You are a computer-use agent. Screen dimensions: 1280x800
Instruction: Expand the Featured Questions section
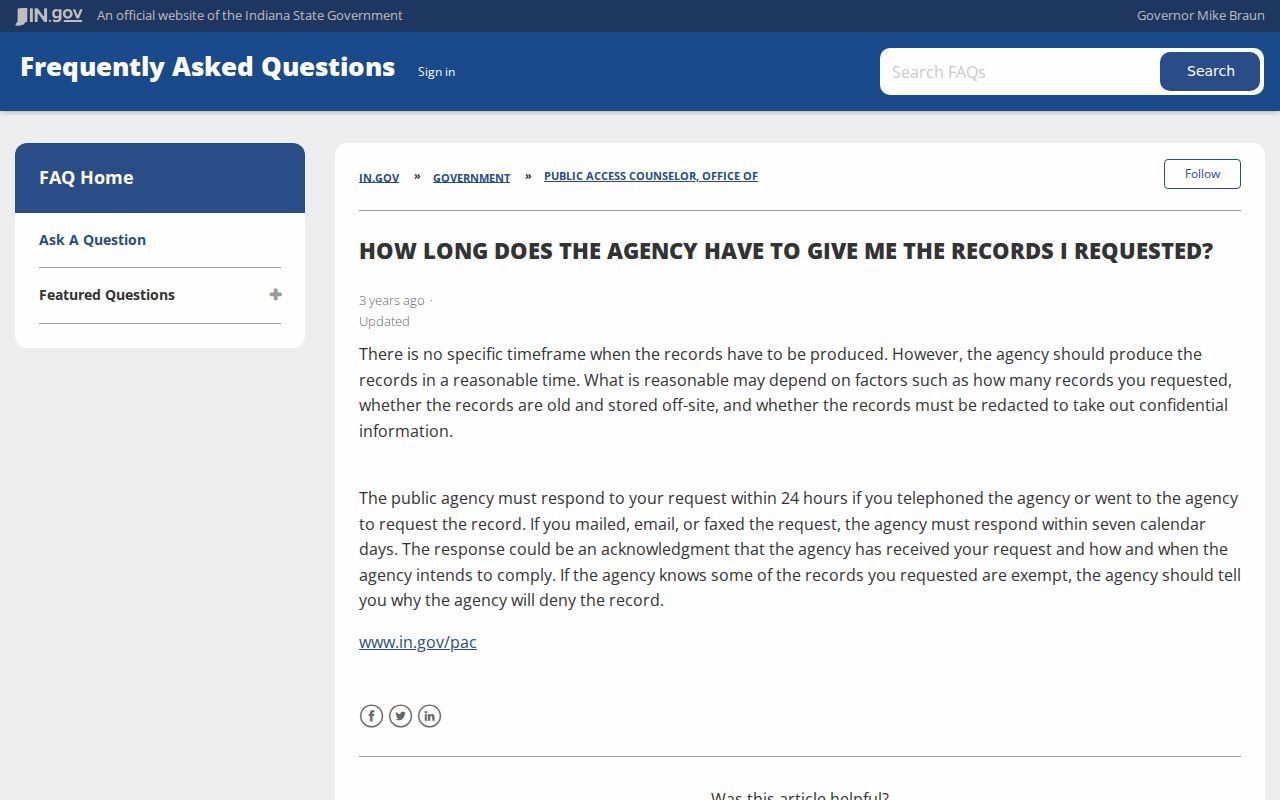(275, 295)
